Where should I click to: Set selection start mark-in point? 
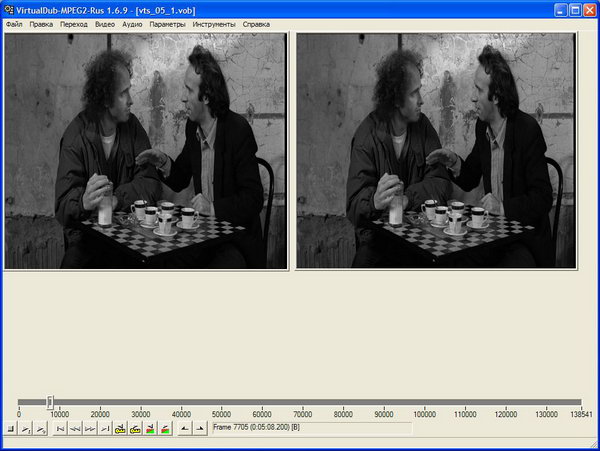(185, 428)
